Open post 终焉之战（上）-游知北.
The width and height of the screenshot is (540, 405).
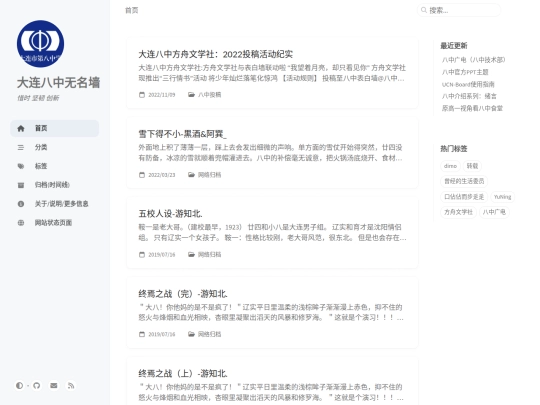[x=183, y=373]
